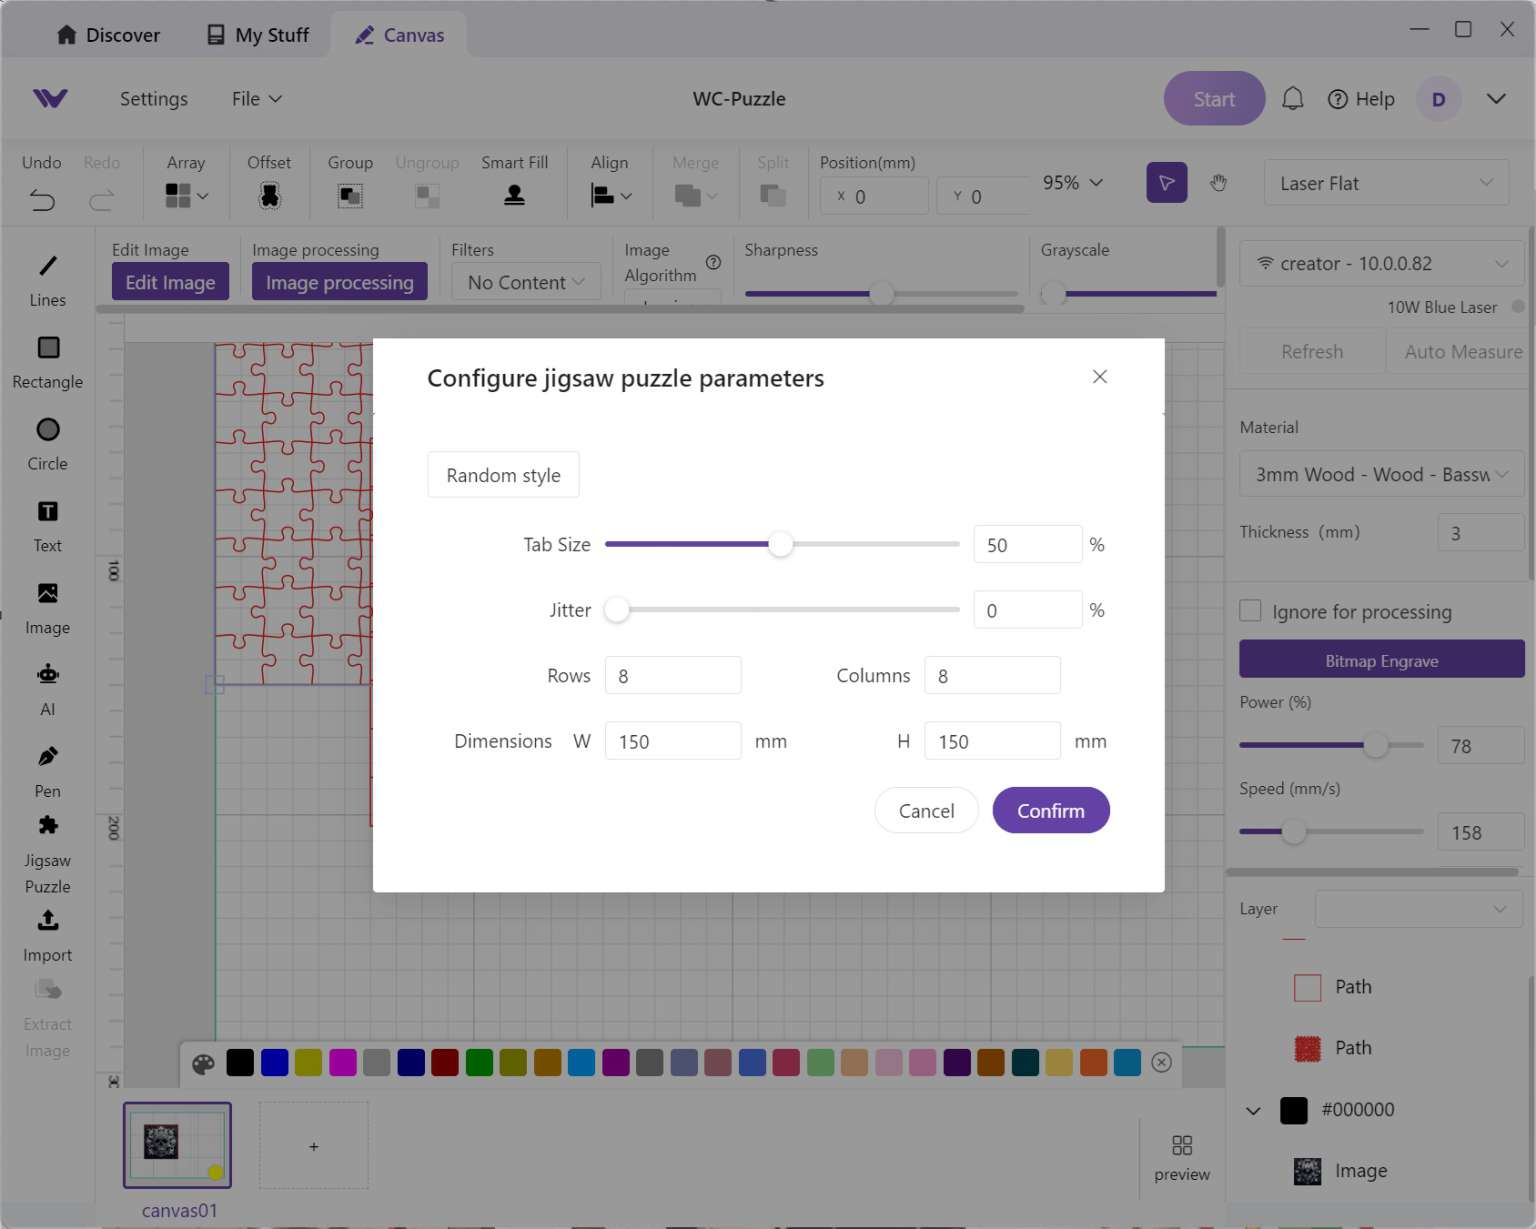1536x1229 pixels.
Task: Click the Rows input field
Action: [x=672, y=676]
